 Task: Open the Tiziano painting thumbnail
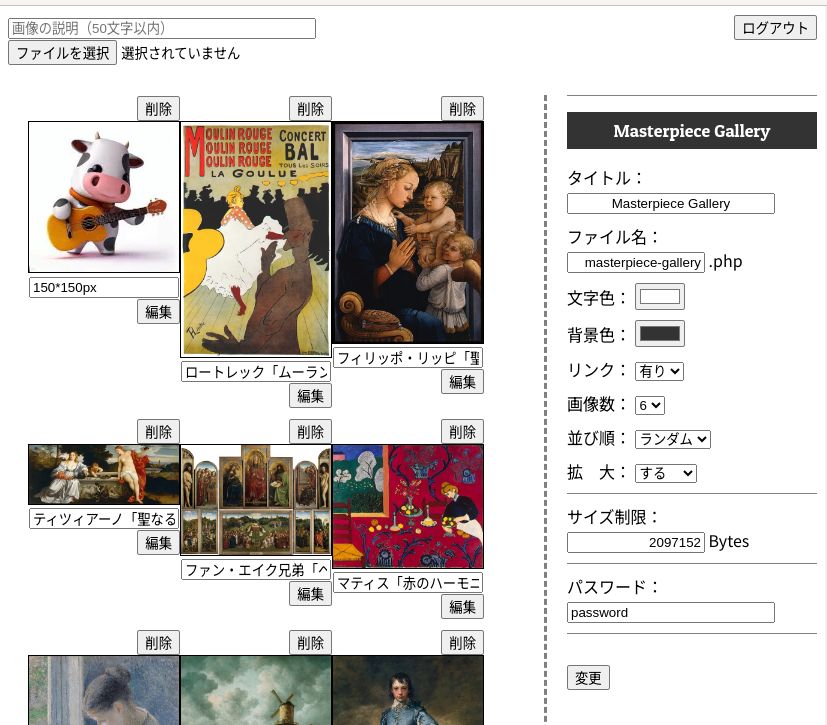click(x=104, y=475)
